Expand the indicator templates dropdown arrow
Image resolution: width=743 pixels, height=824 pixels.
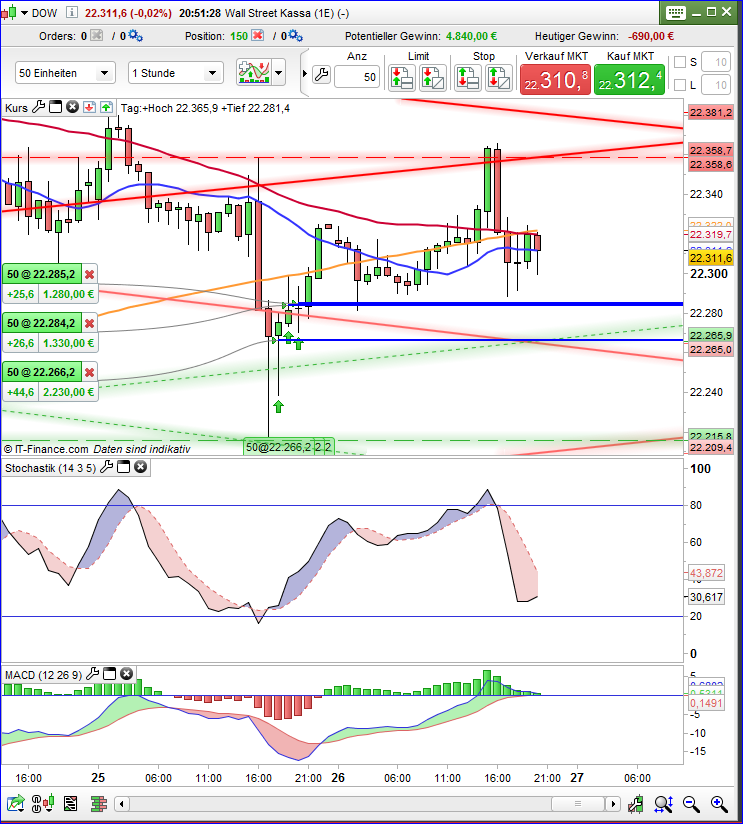click(x=278, y=73)
